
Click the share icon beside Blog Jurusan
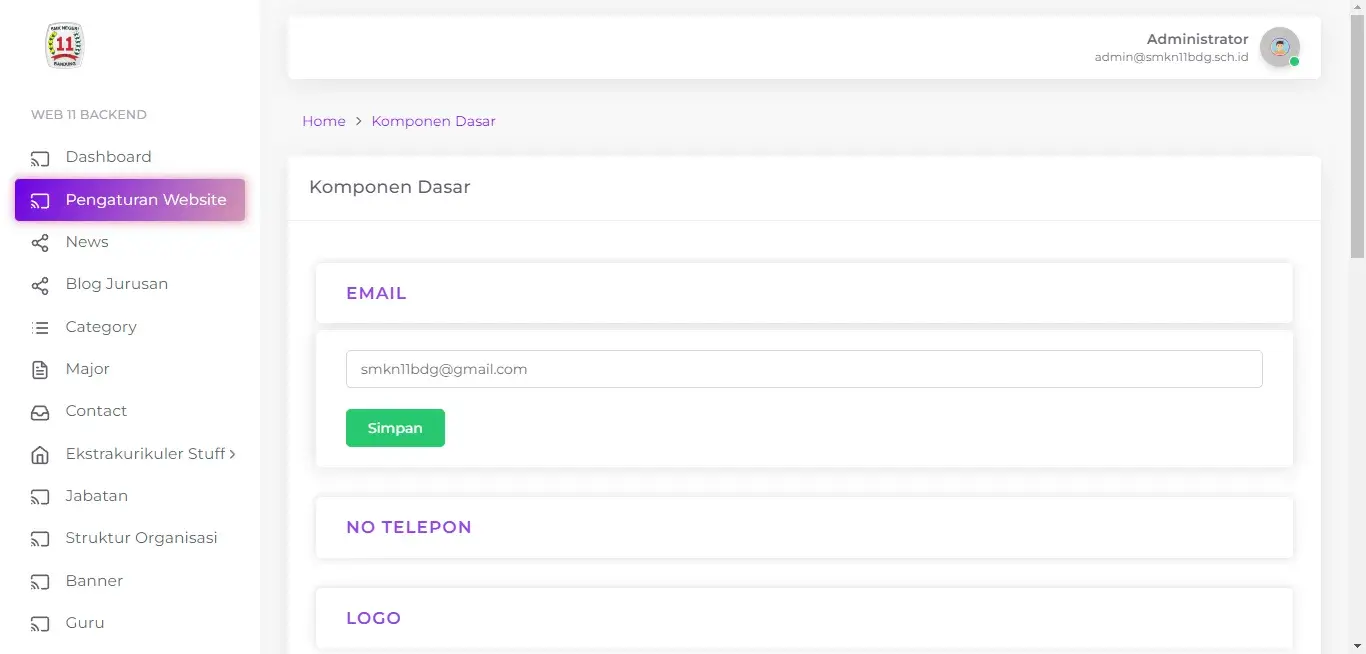(40, 285)
